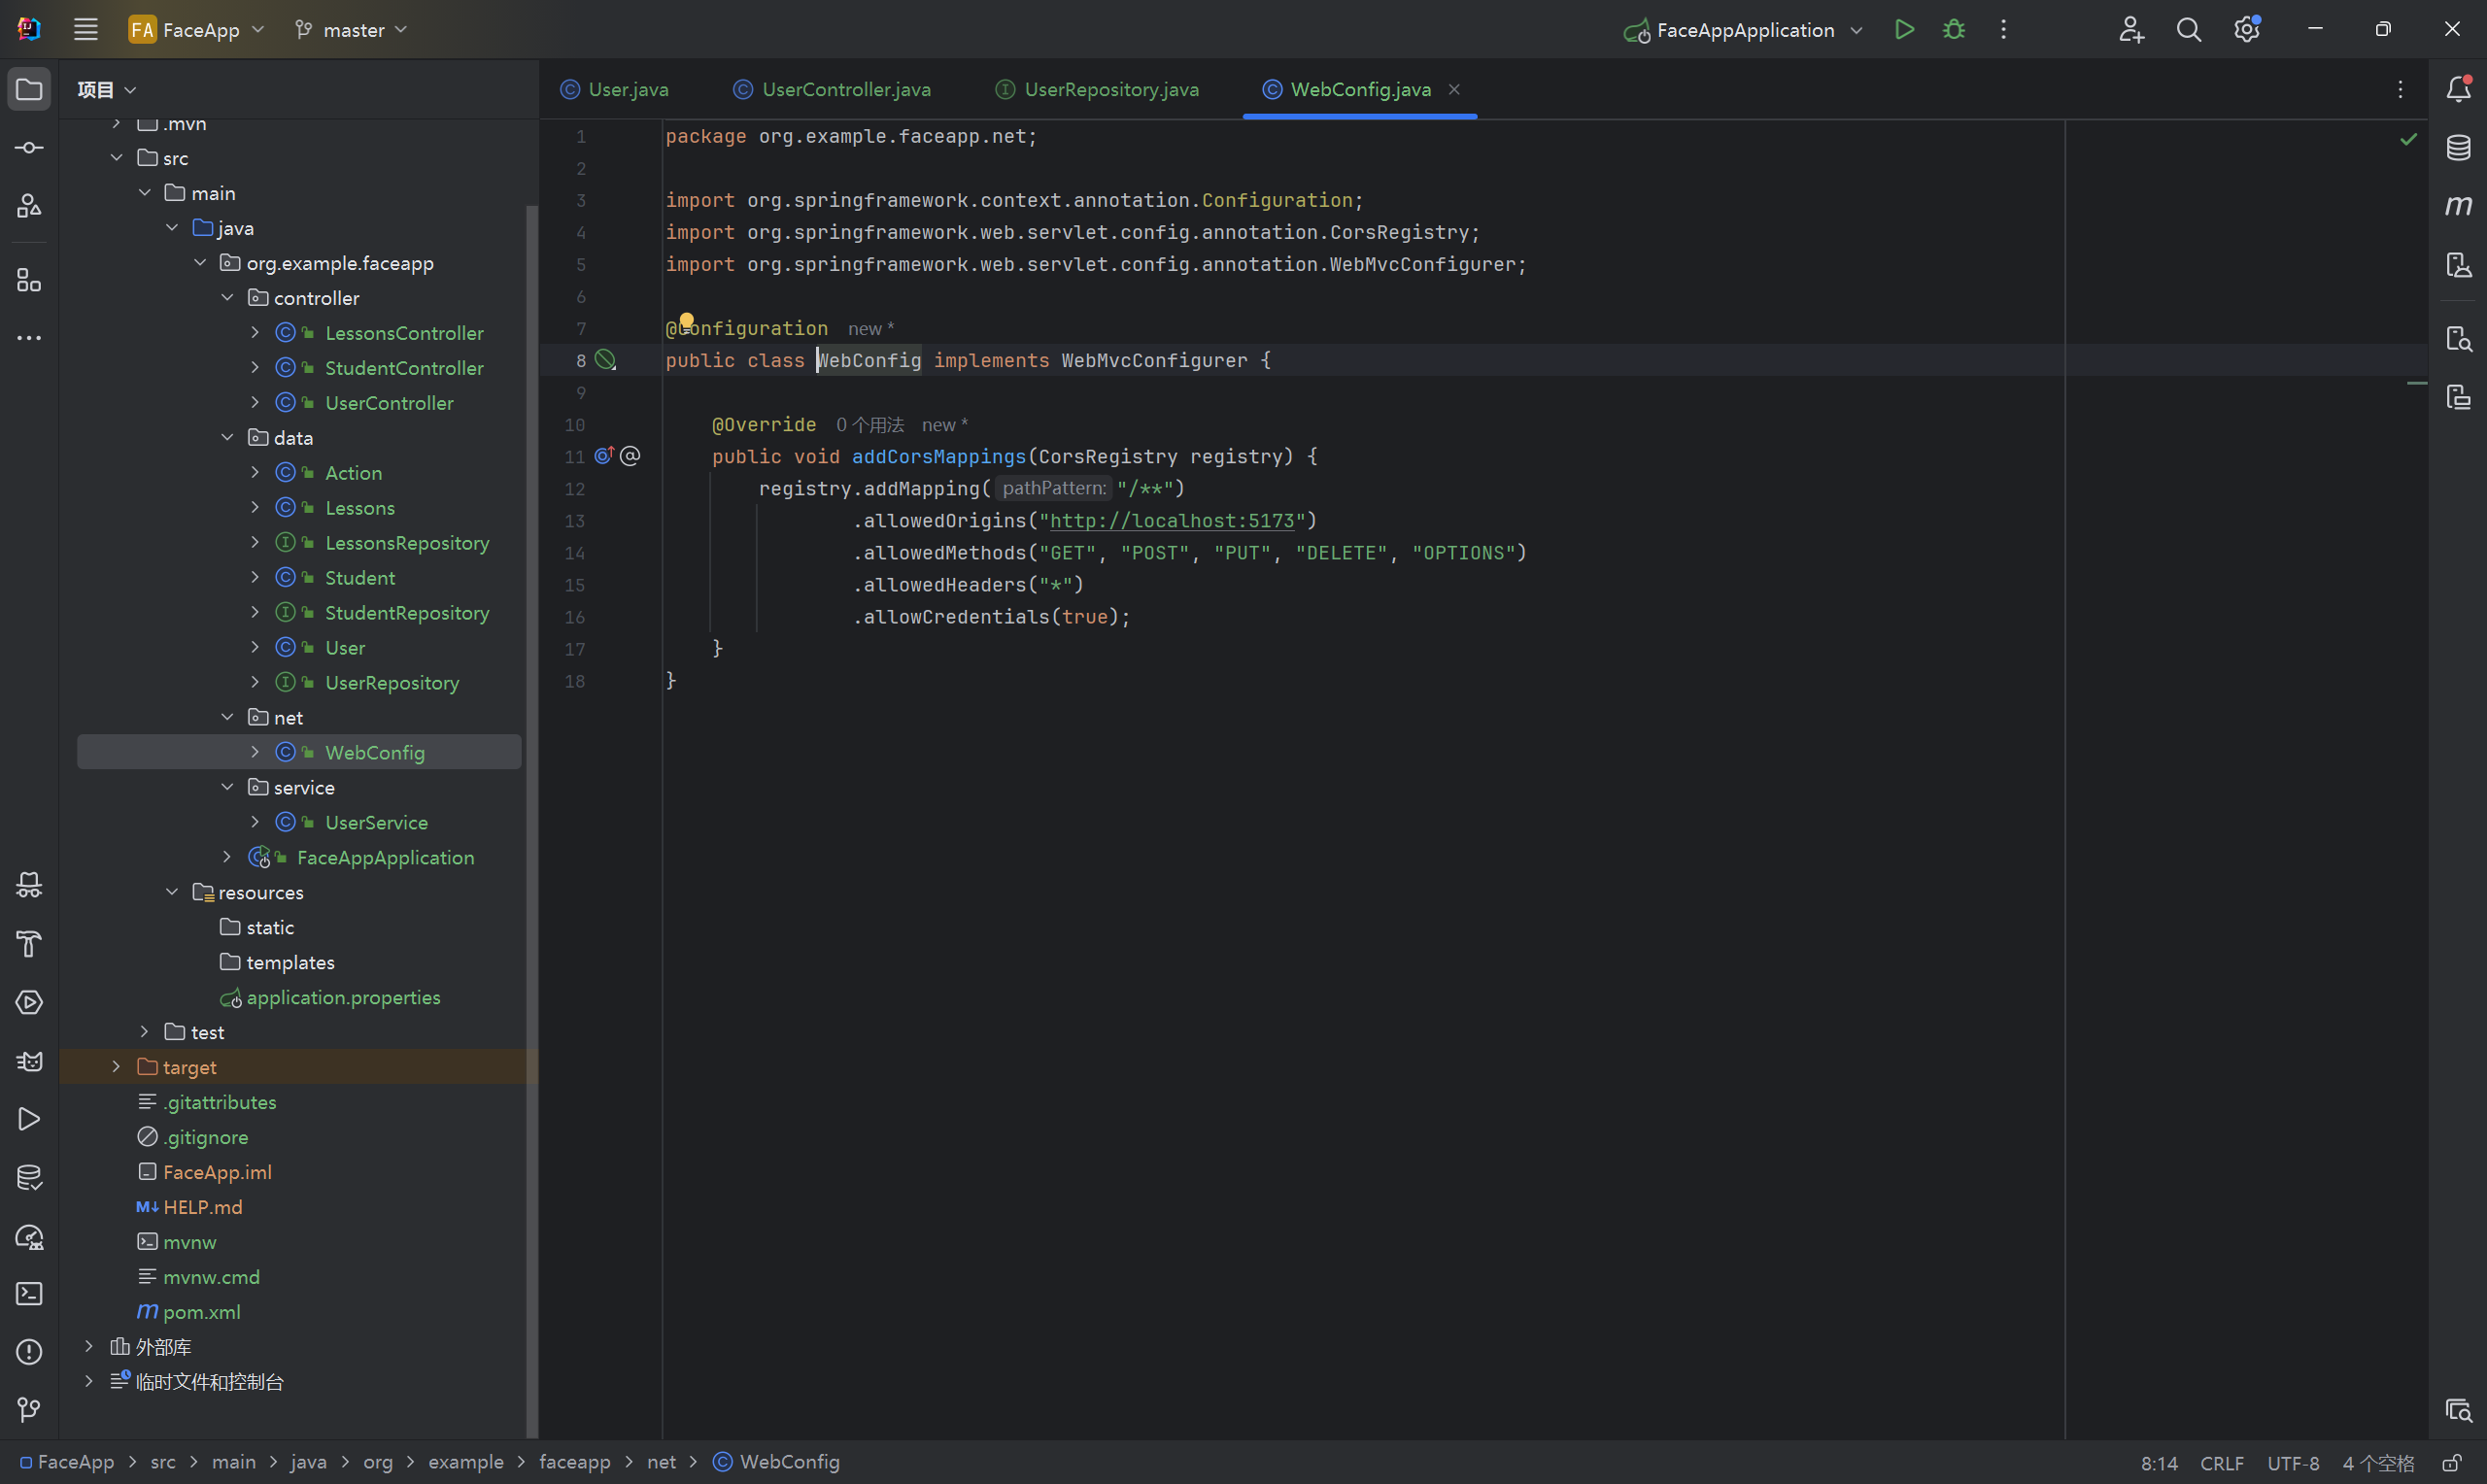Run FaceAppApplication with the green play icon

coord(1904,30)
